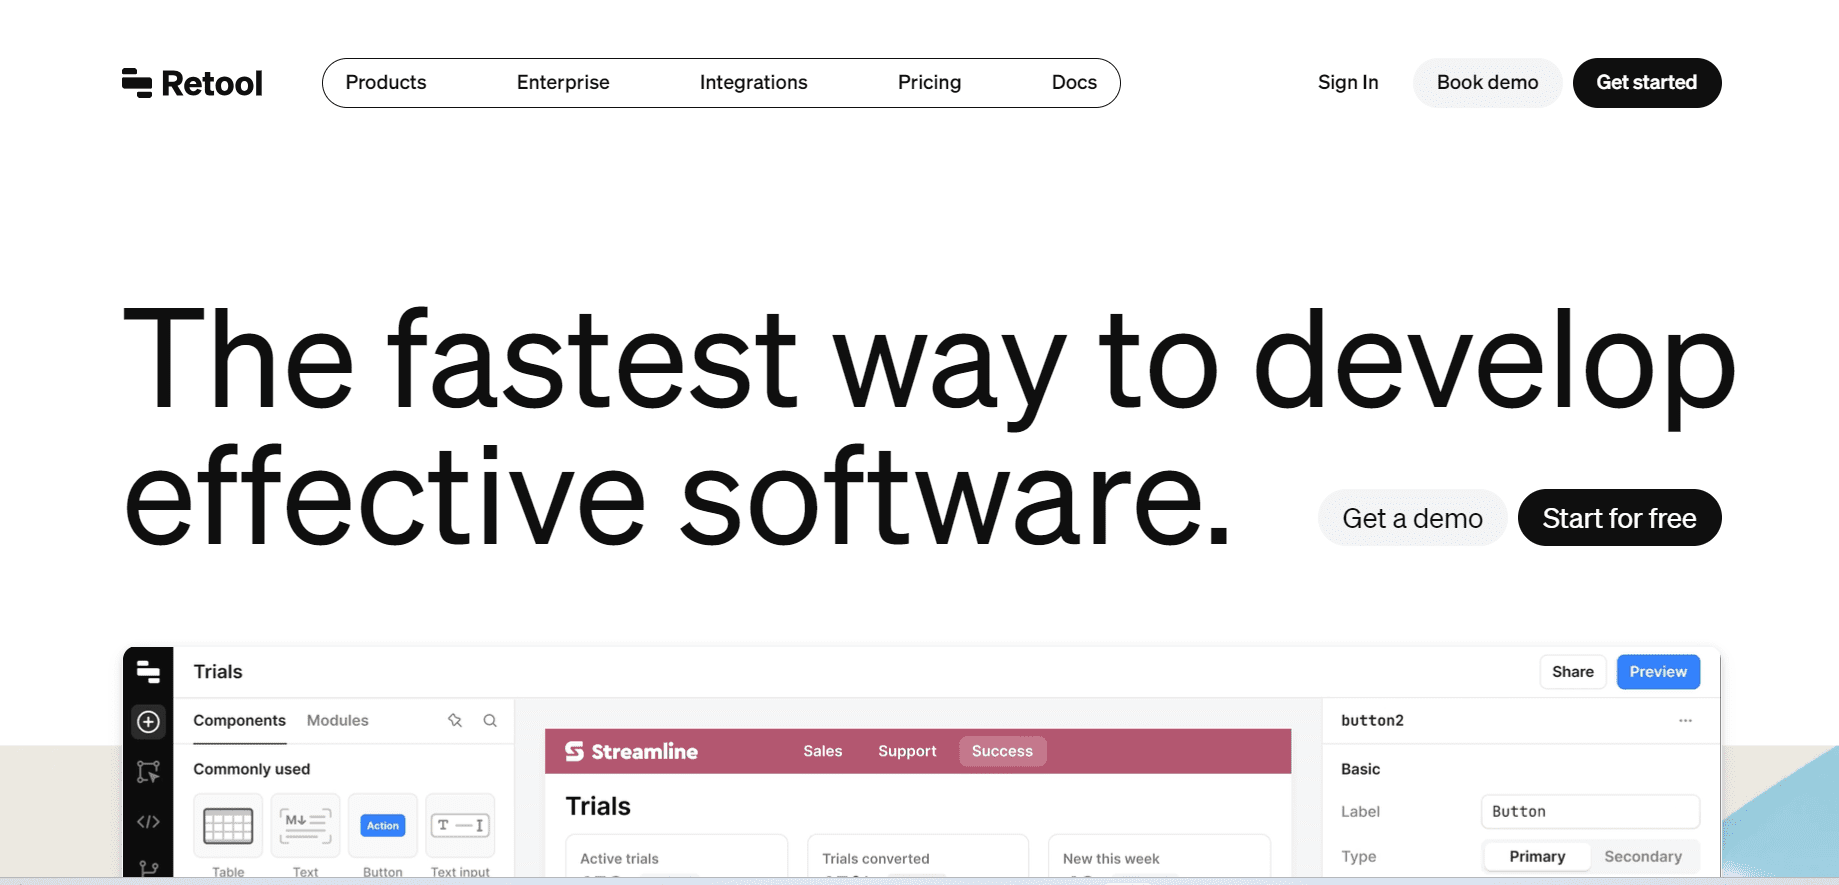
Task: Click the Basic section heading
Action: coord(1360,769)
